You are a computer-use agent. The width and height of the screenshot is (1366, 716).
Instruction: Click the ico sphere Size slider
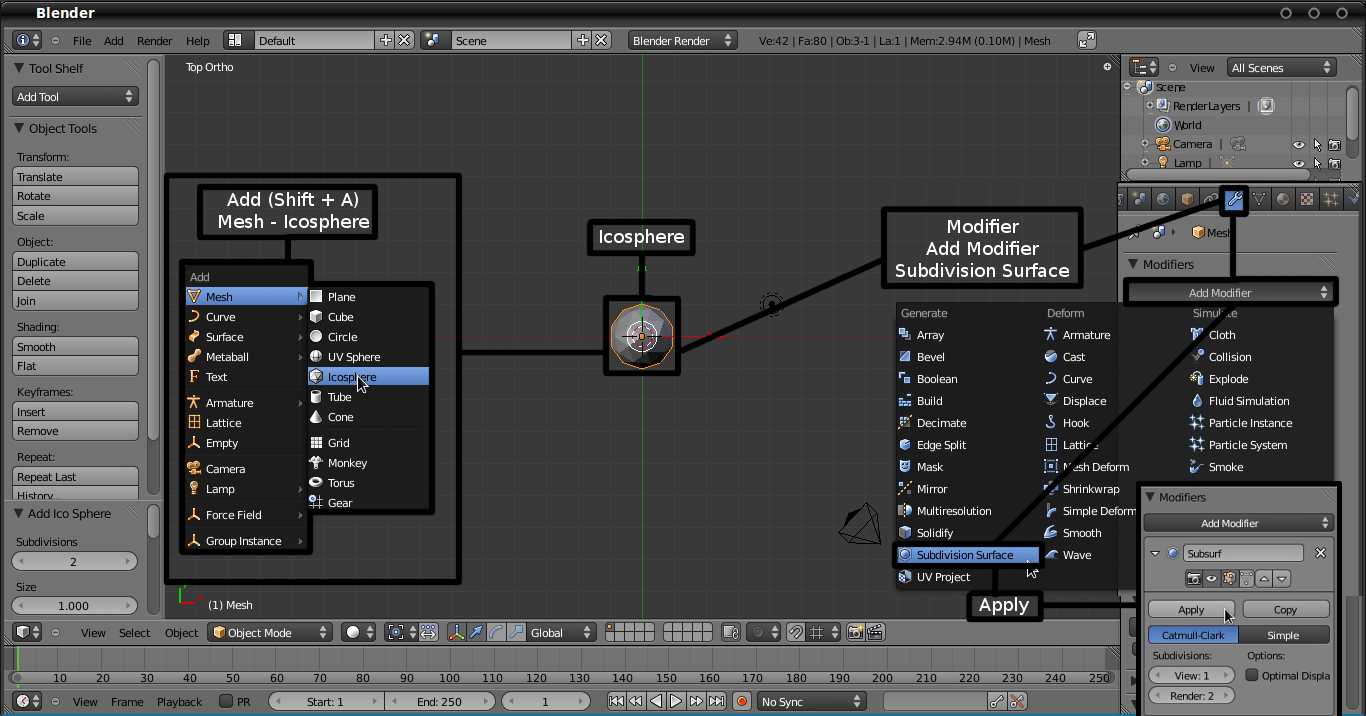point(75,606)
